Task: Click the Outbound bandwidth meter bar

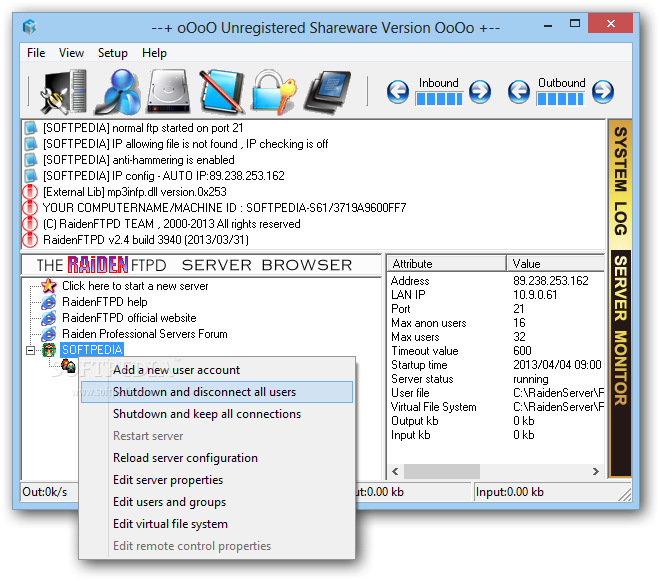Action: coord(560,99)
